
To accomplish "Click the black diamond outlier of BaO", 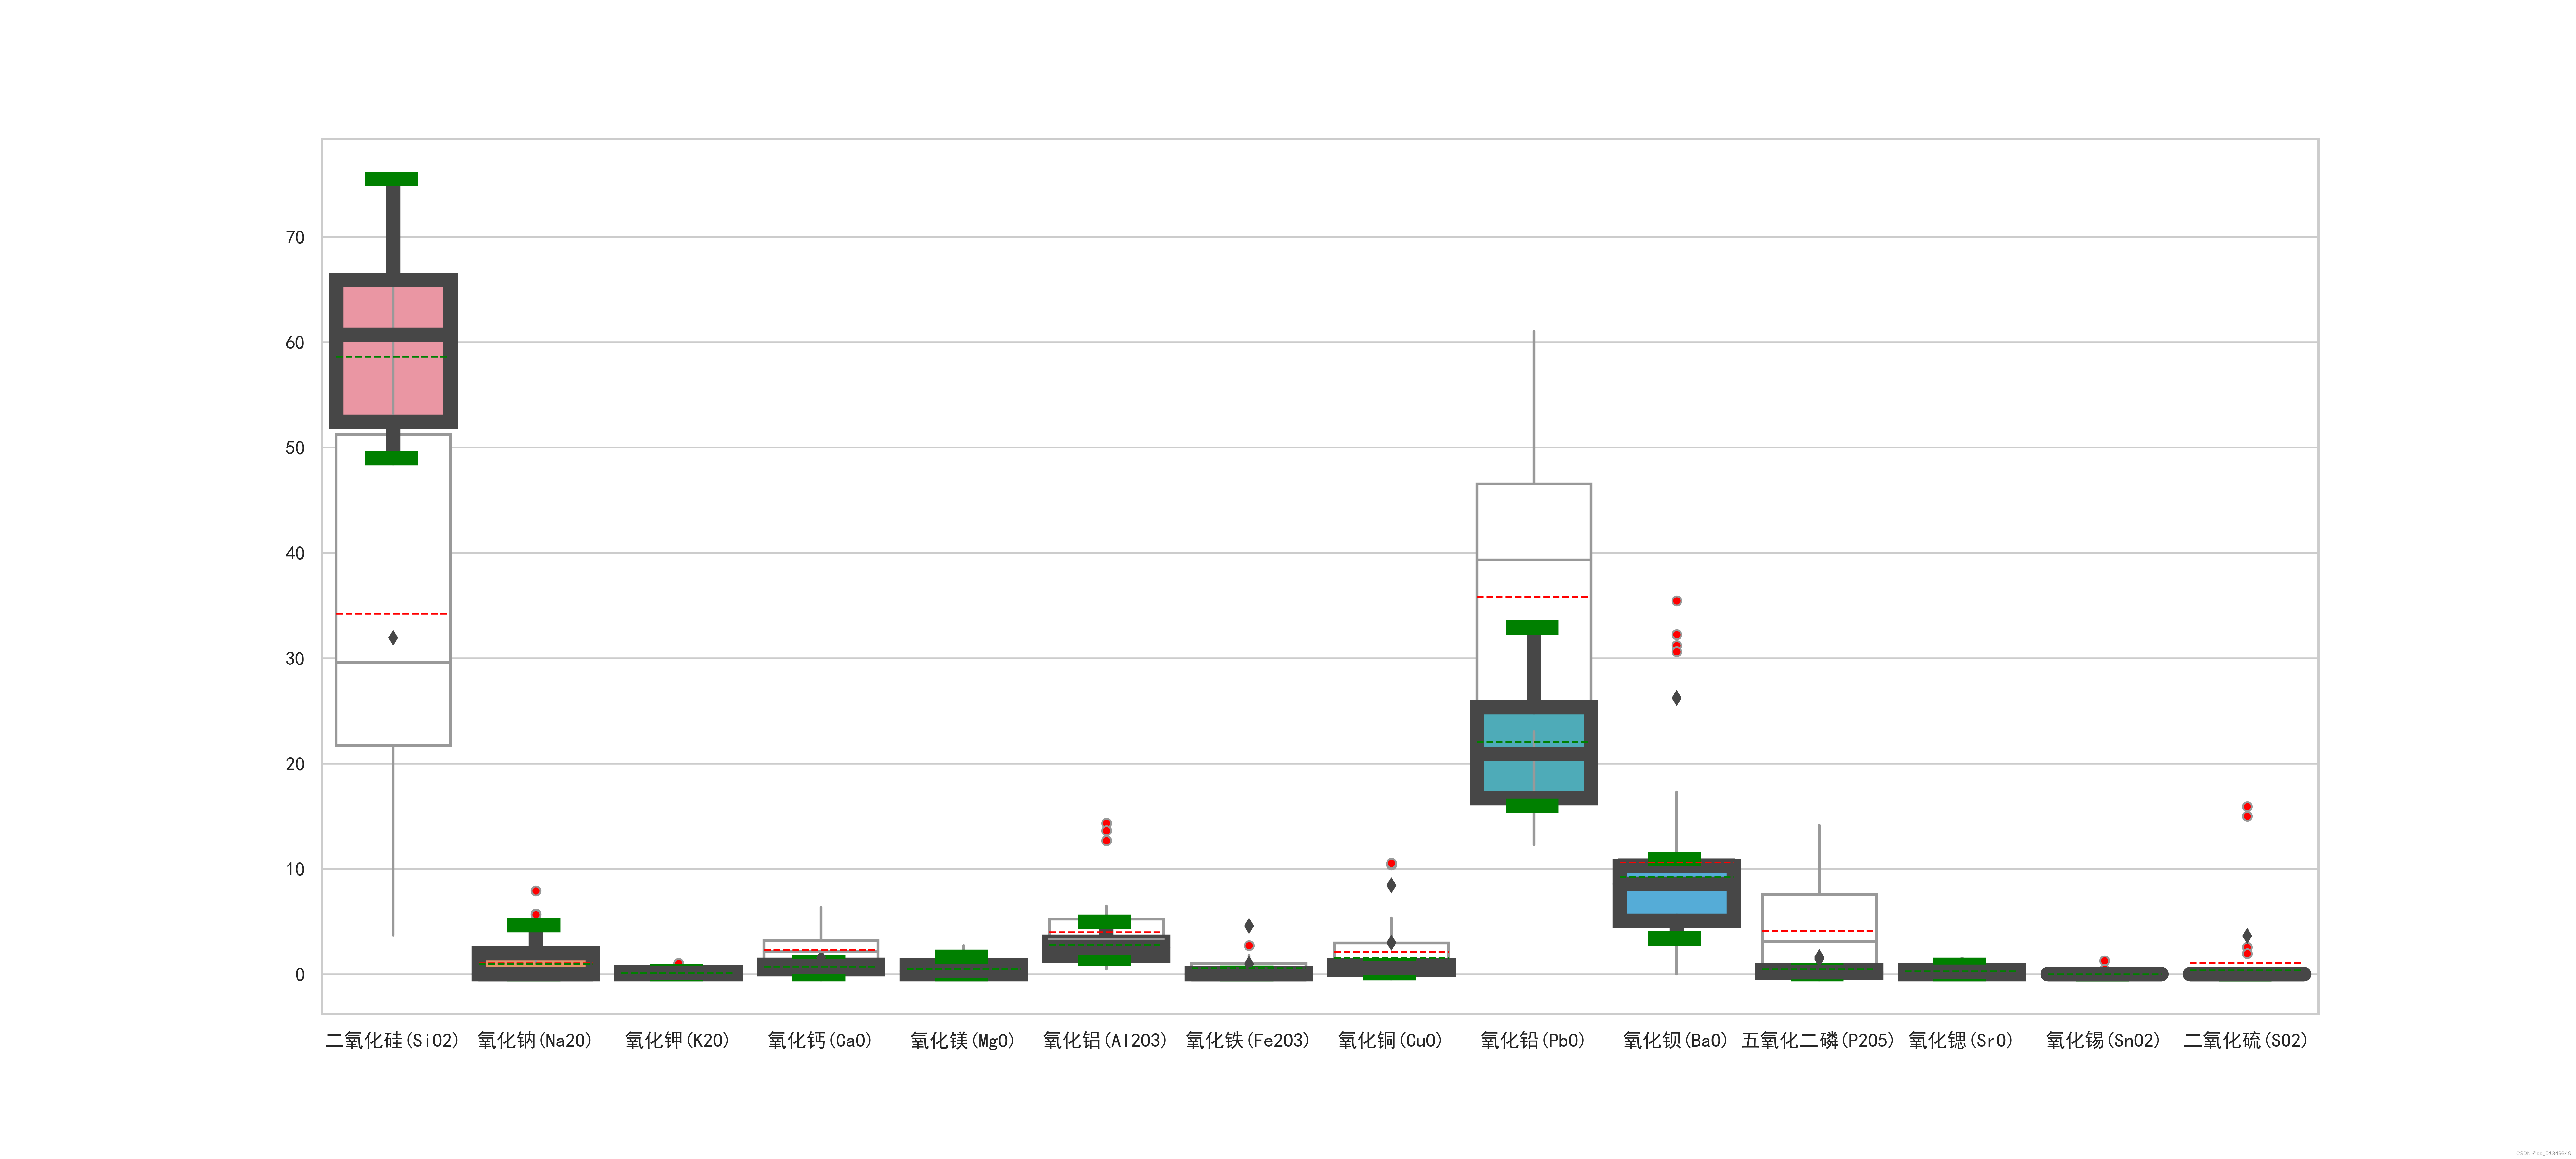I will coord(1677,698).
